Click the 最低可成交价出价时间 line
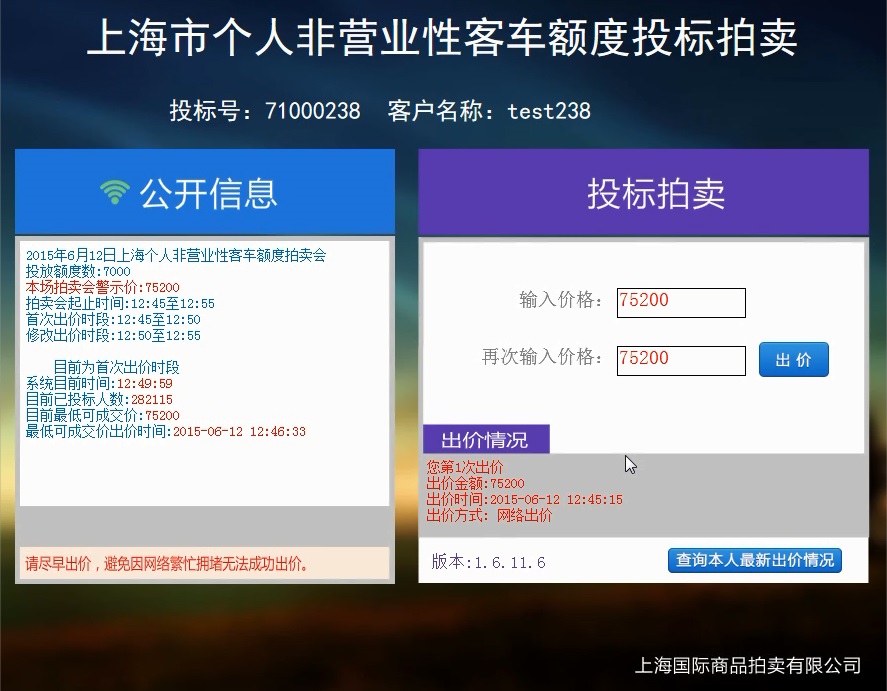This screenshot has width=887, height=691. click(x=166, y=431)
